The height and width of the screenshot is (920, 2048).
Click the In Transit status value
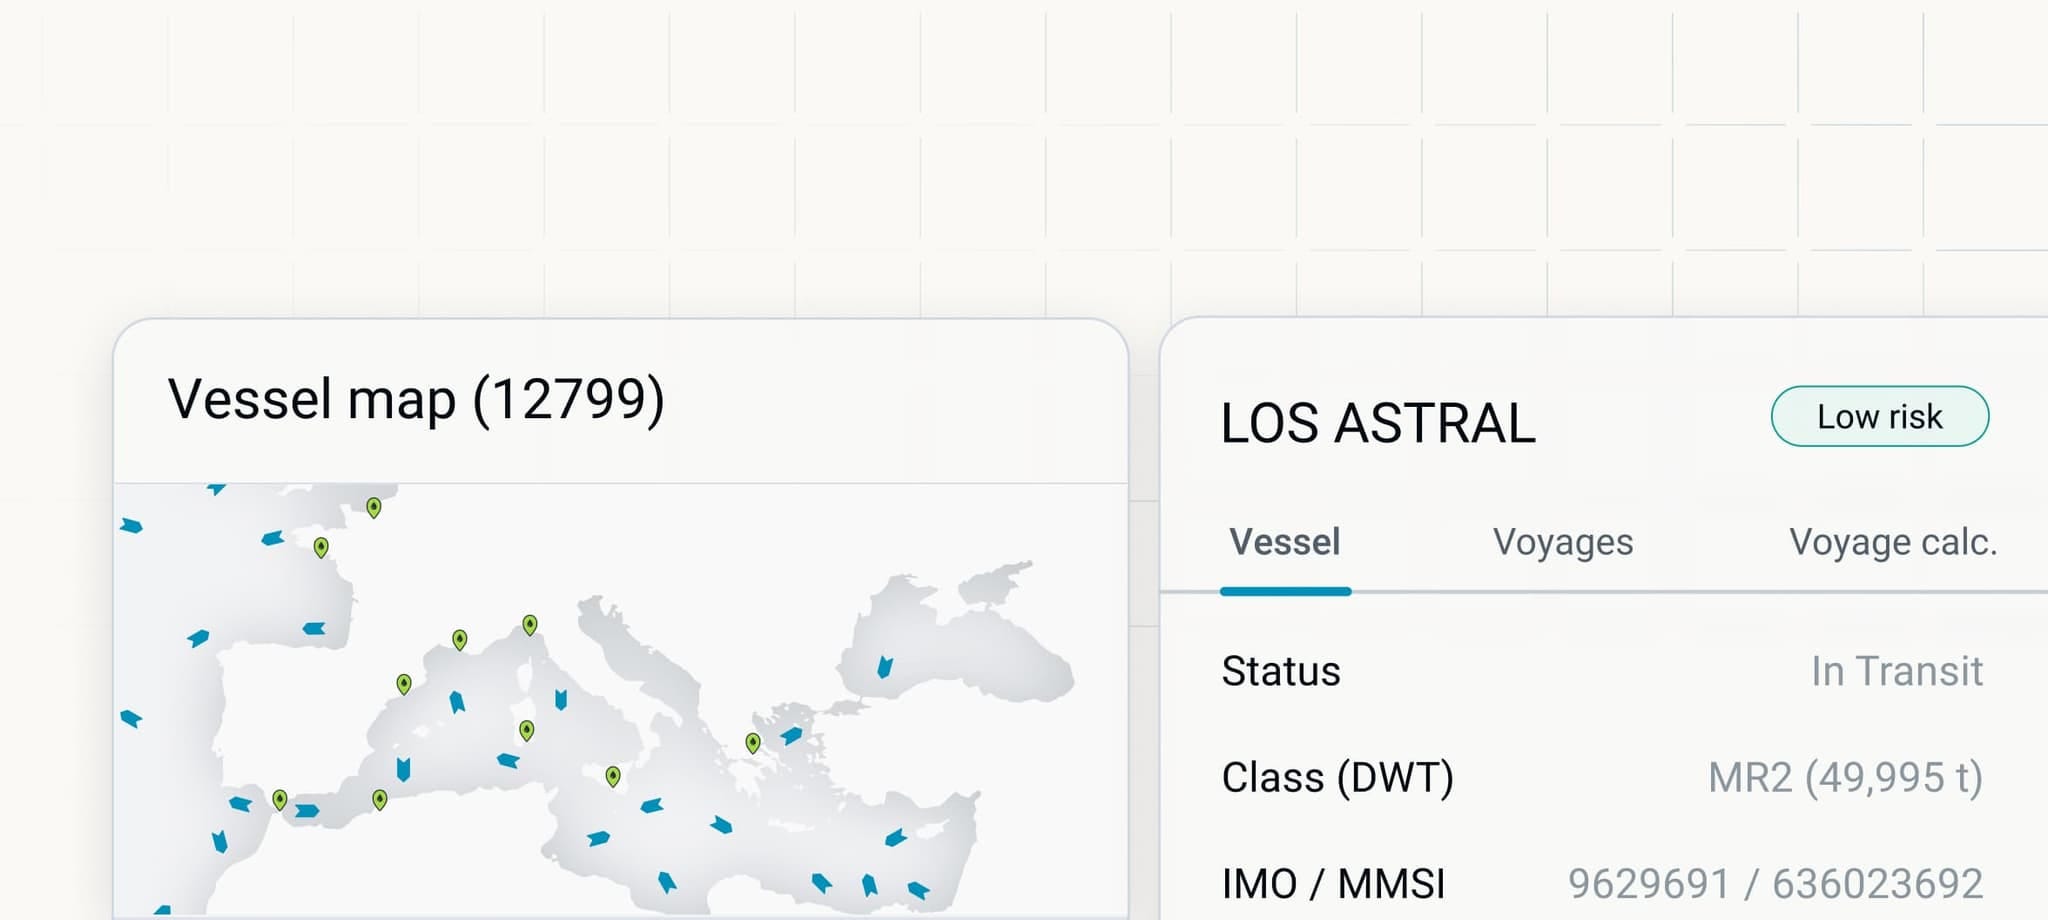click(1897, 671)
